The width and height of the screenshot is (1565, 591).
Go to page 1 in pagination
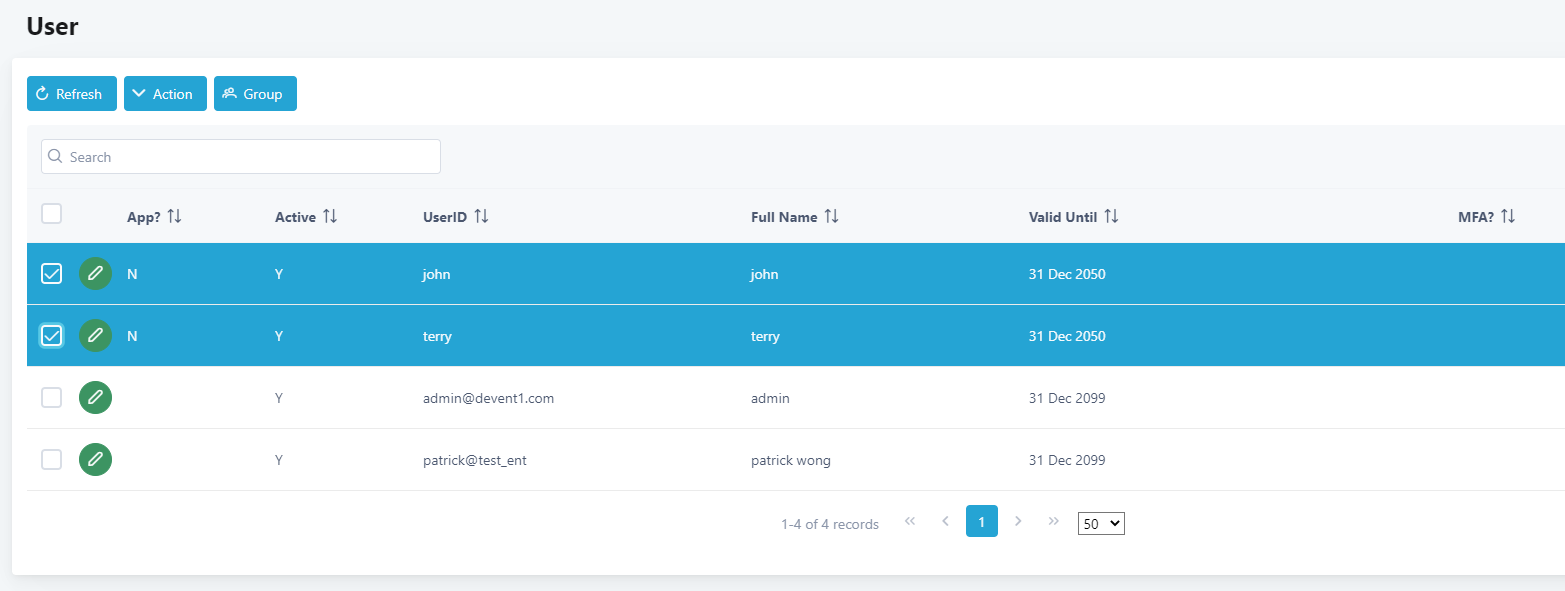click(981, 522)
